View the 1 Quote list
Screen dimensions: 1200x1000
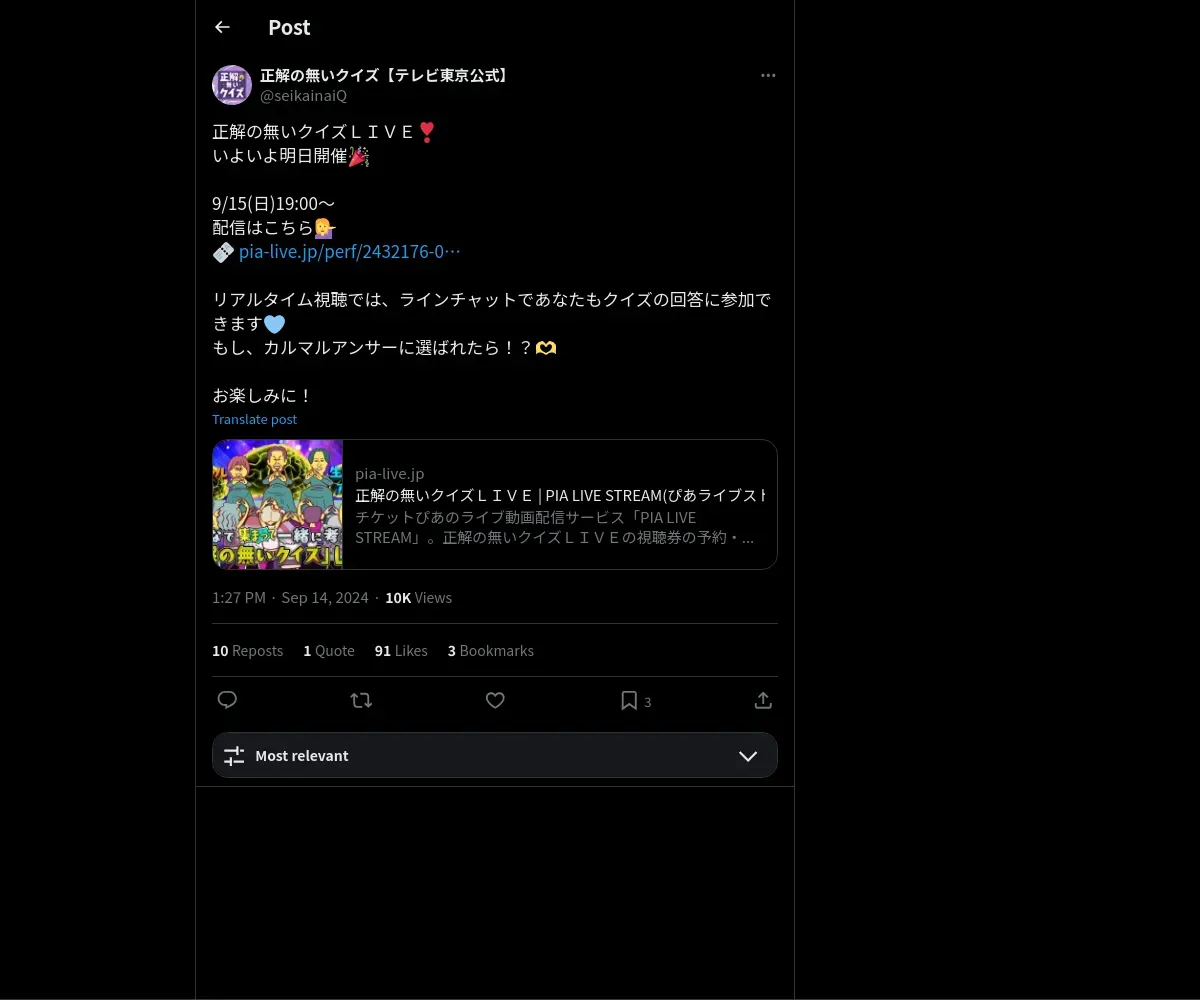(329, 650)
